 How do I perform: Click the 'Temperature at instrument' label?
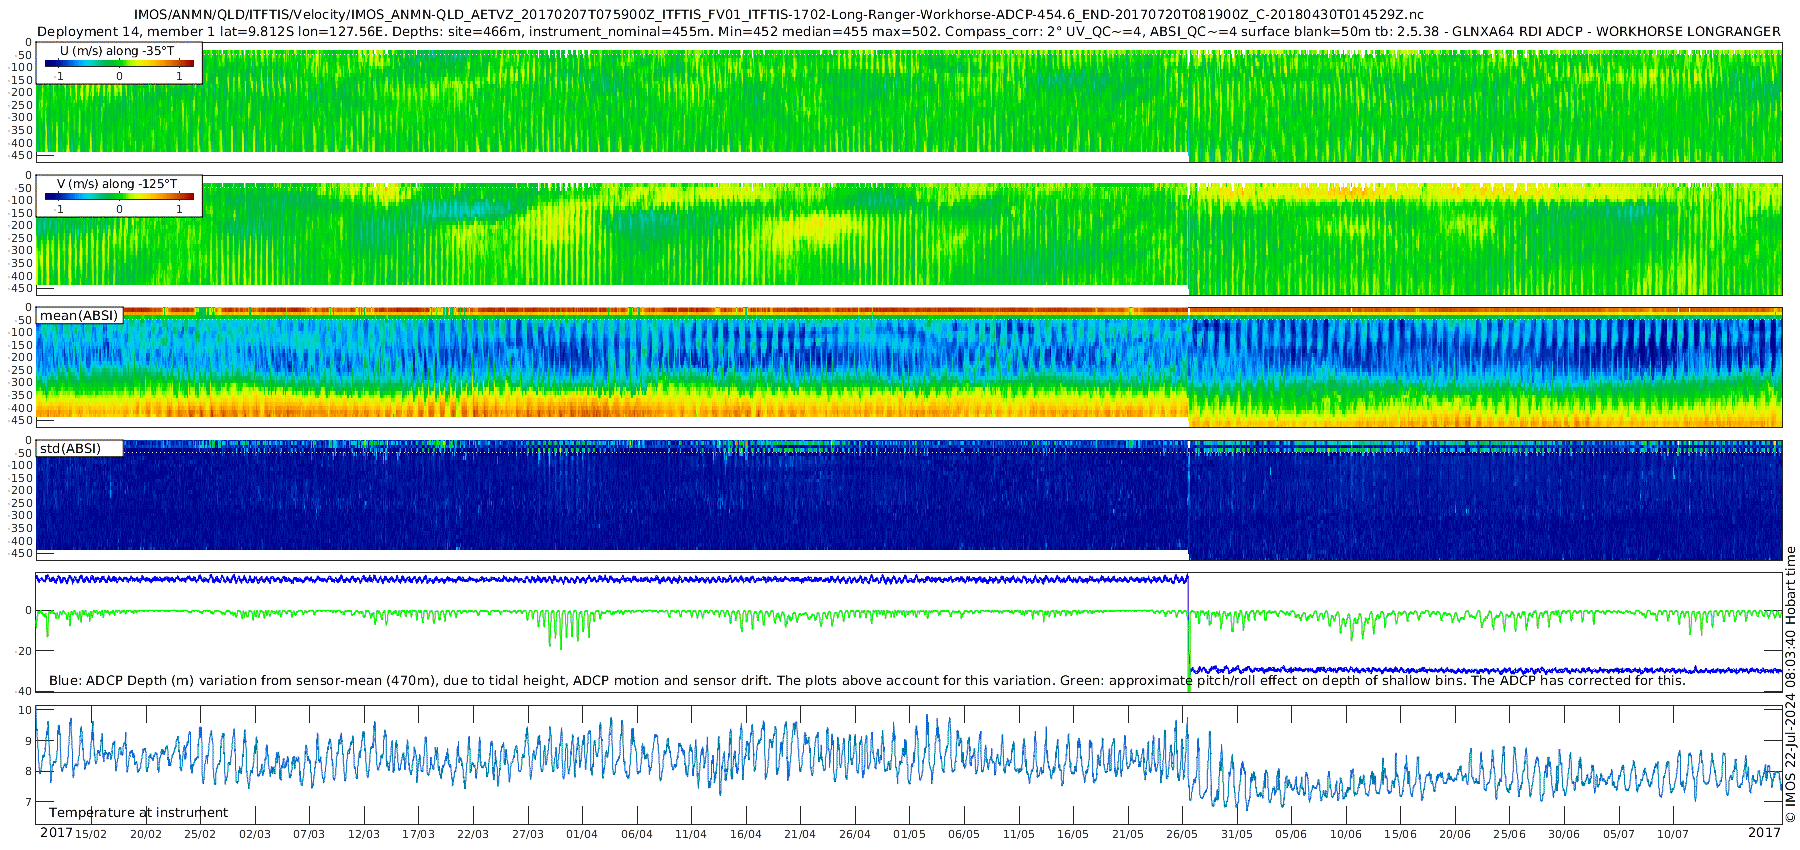tap(138, 813)
